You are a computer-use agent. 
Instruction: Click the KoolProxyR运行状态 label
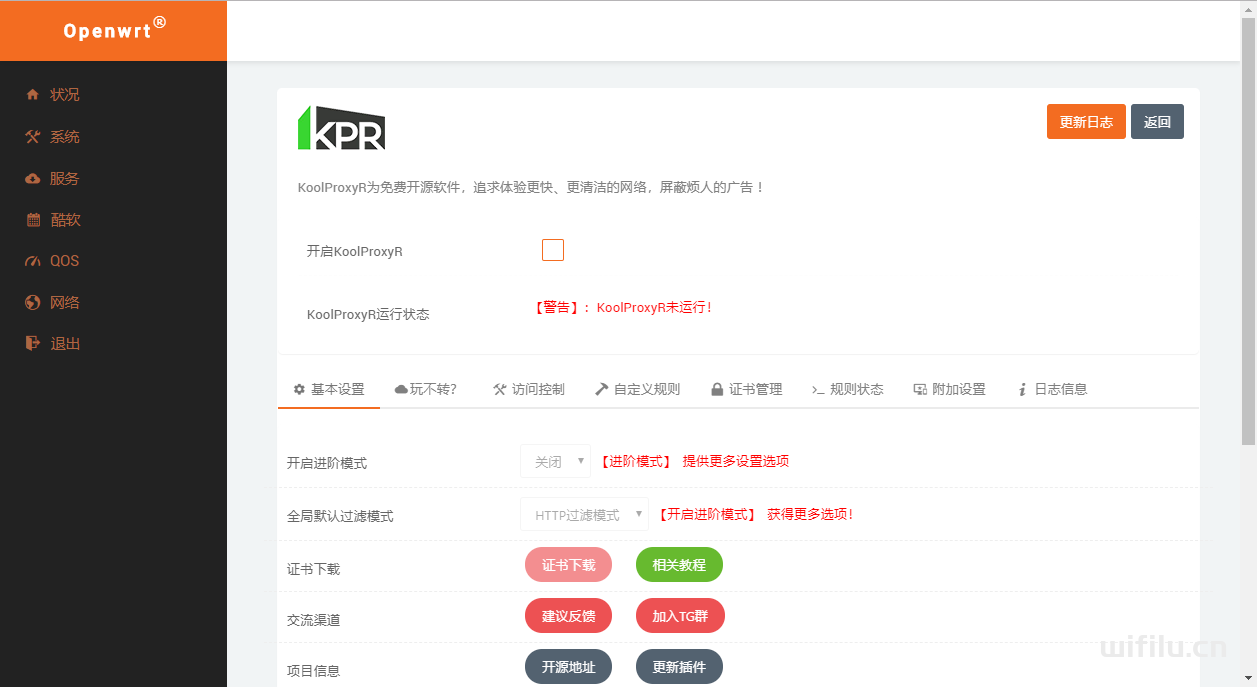pos(368,314)
